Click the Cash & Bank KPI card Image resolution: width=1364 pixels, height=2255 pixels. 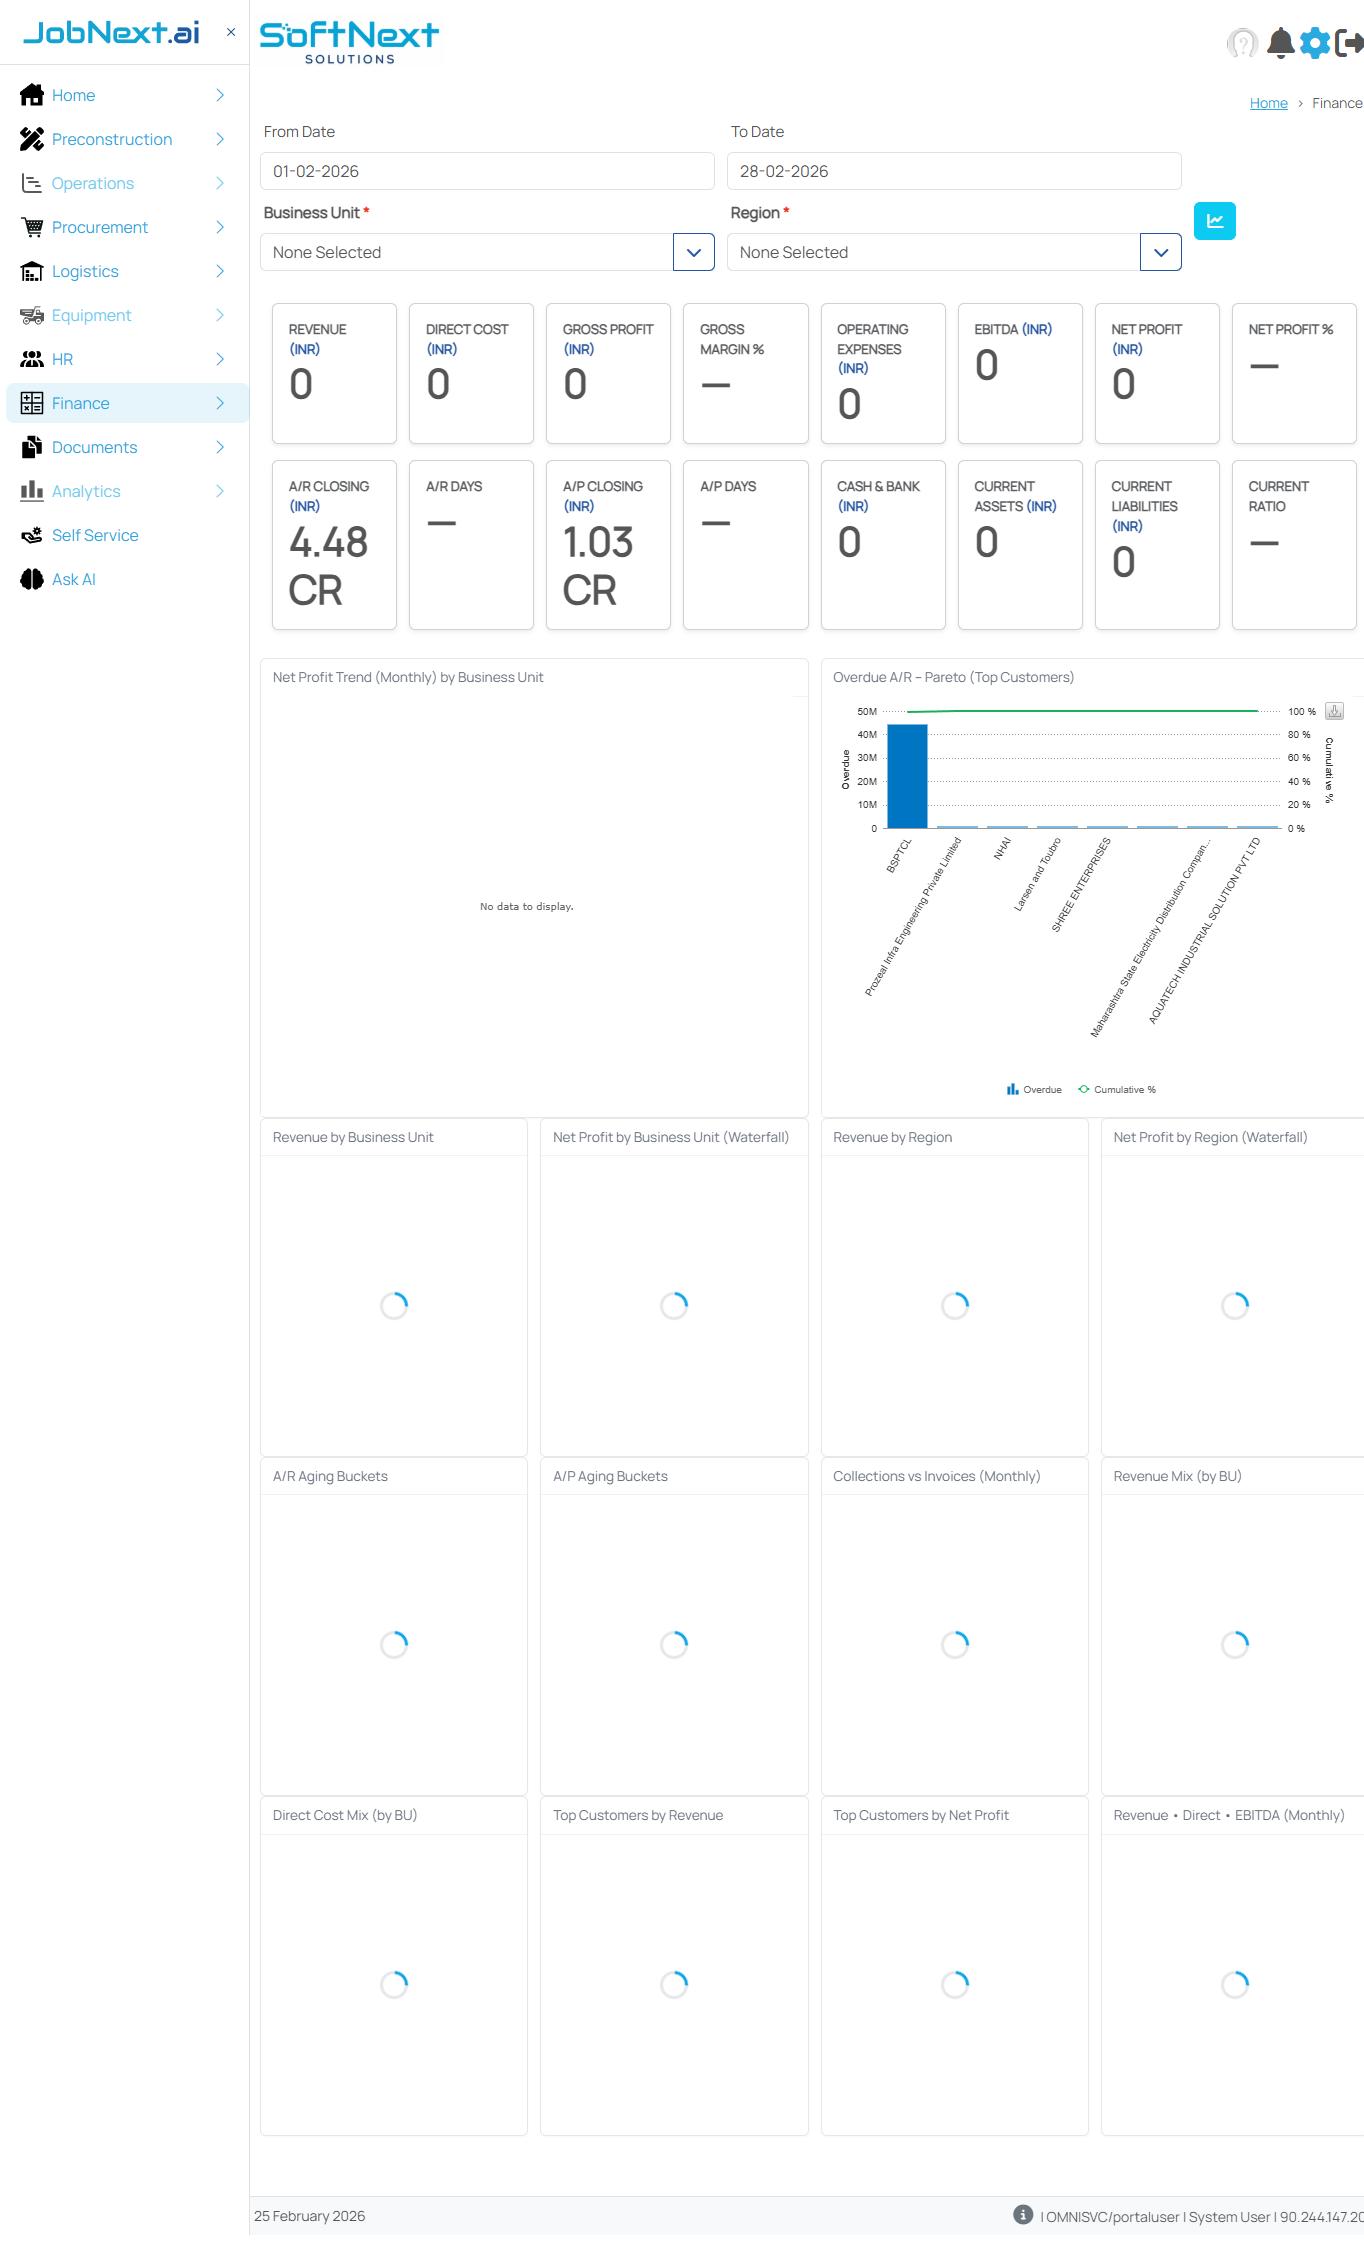coord(883,545)
